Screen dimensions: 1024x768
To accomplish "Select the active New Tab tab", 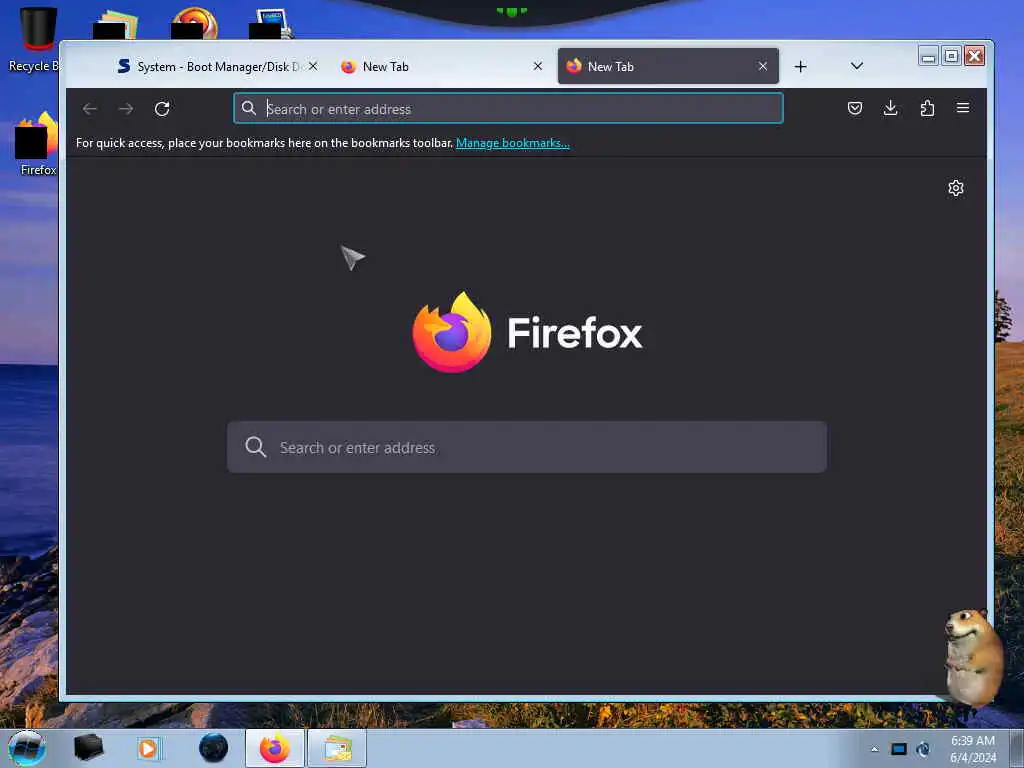I will [x=668, y=67].
